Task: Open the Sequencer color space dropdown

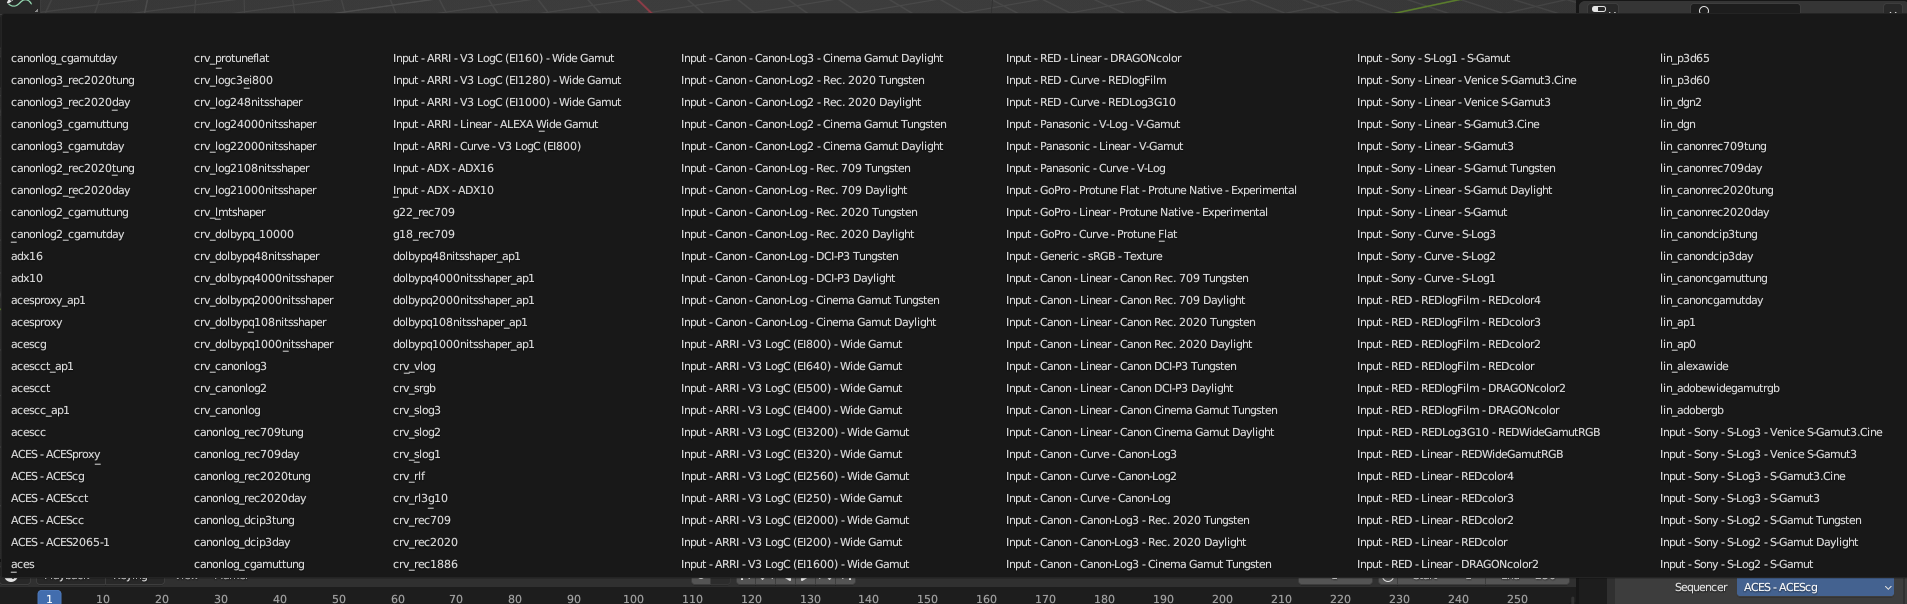Action: pyautogui.click(x=1815, y=587)
